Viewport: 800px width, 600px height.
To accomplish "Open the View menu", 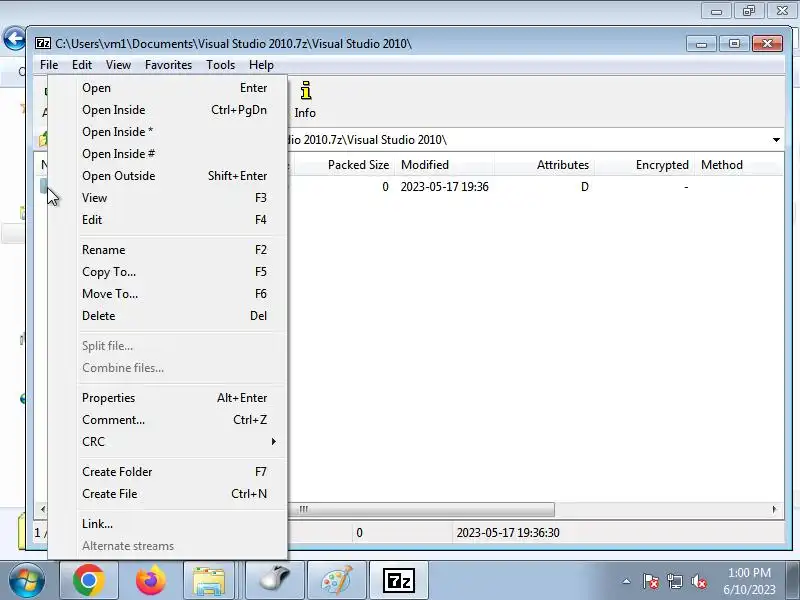I will [x=118, y=65].
